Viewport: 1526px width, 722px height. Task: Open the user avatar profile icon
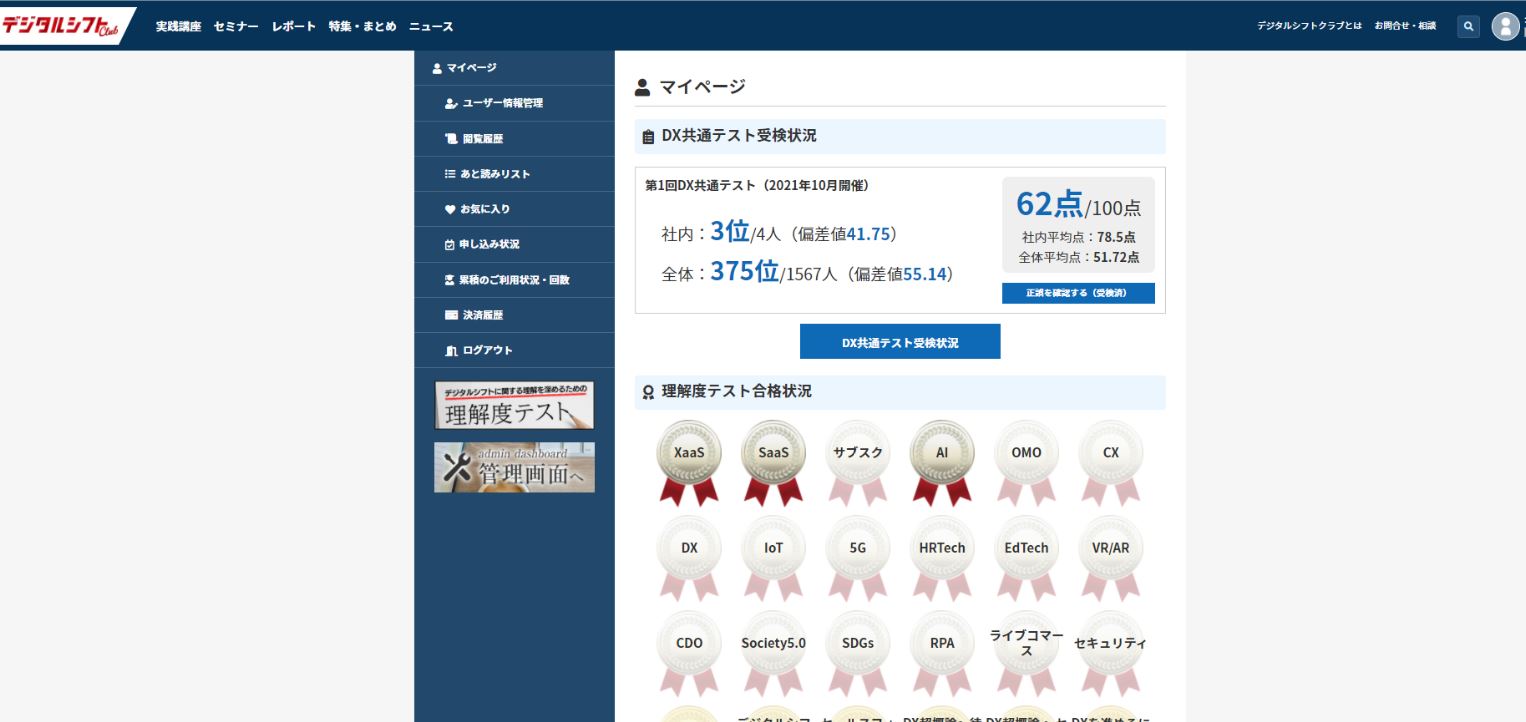click(1505, 27)
